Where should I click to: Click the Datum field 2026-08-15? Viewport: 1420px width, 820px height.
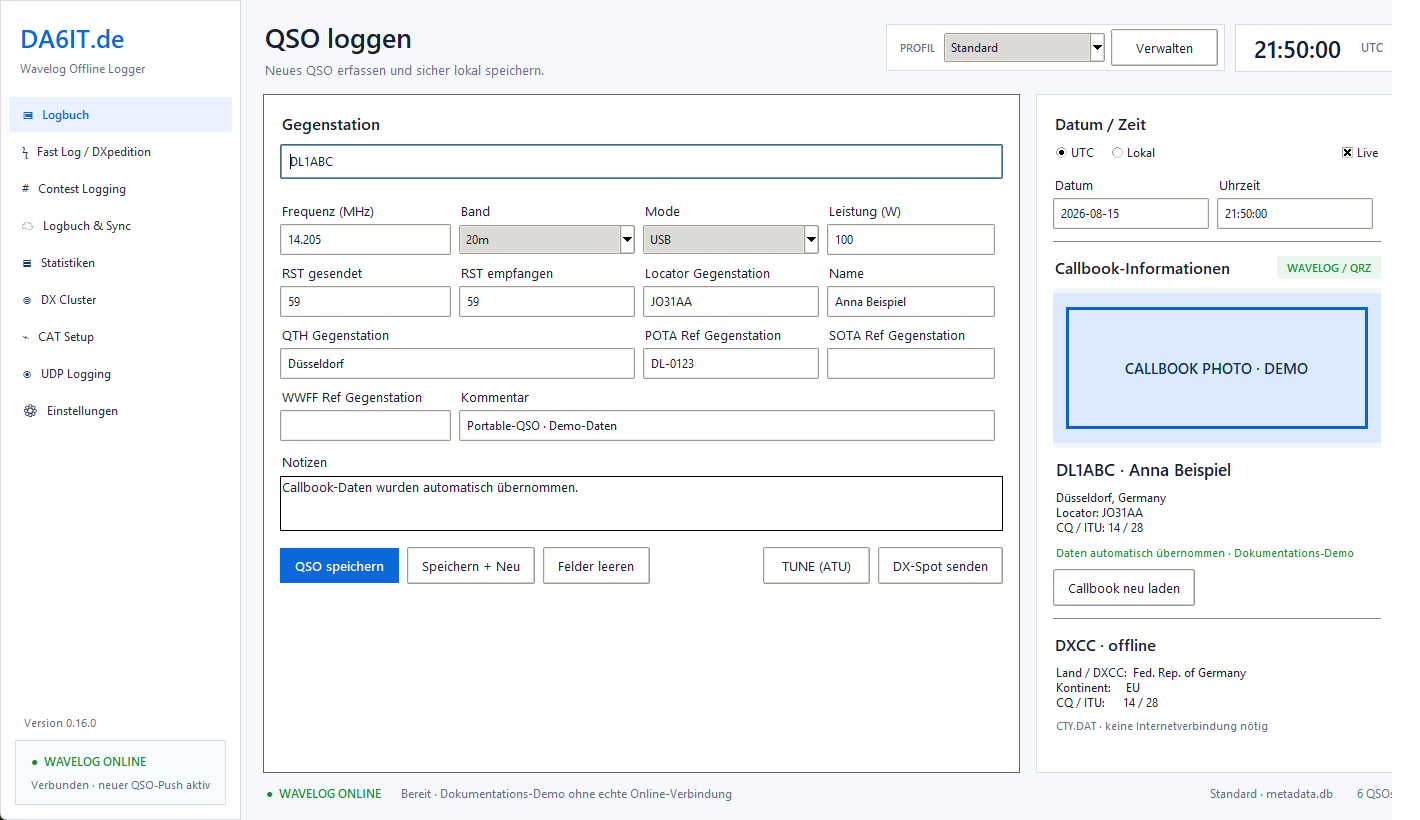click(x=1131, y=214)
